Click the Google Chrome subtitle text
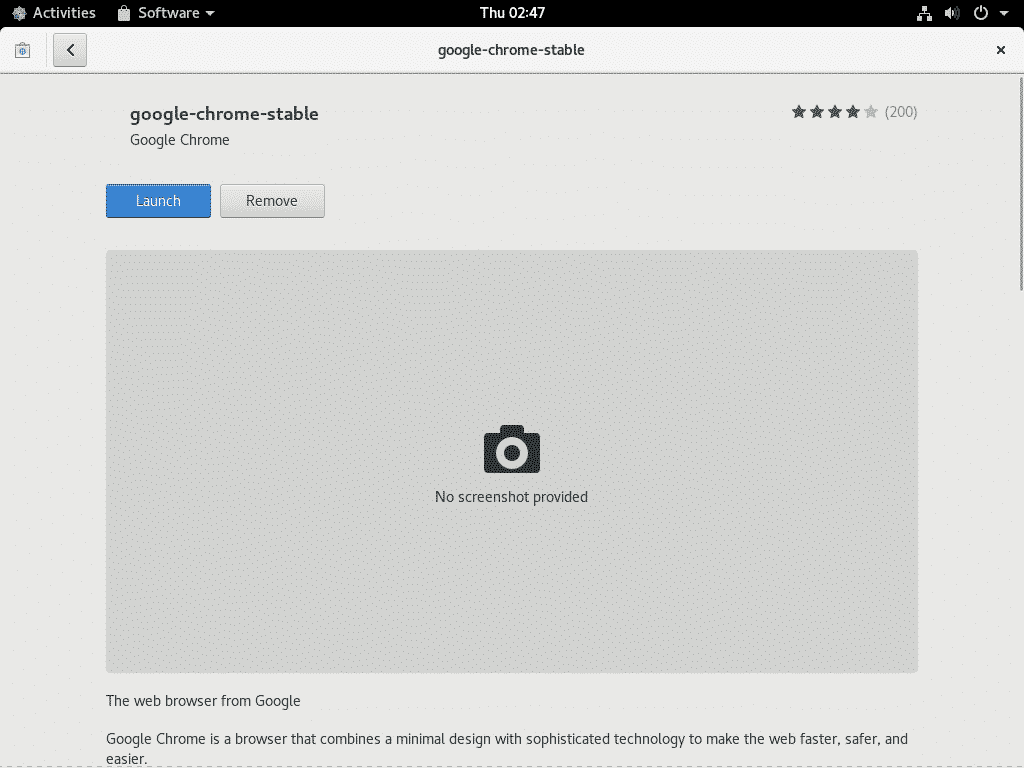 point(180,140)
